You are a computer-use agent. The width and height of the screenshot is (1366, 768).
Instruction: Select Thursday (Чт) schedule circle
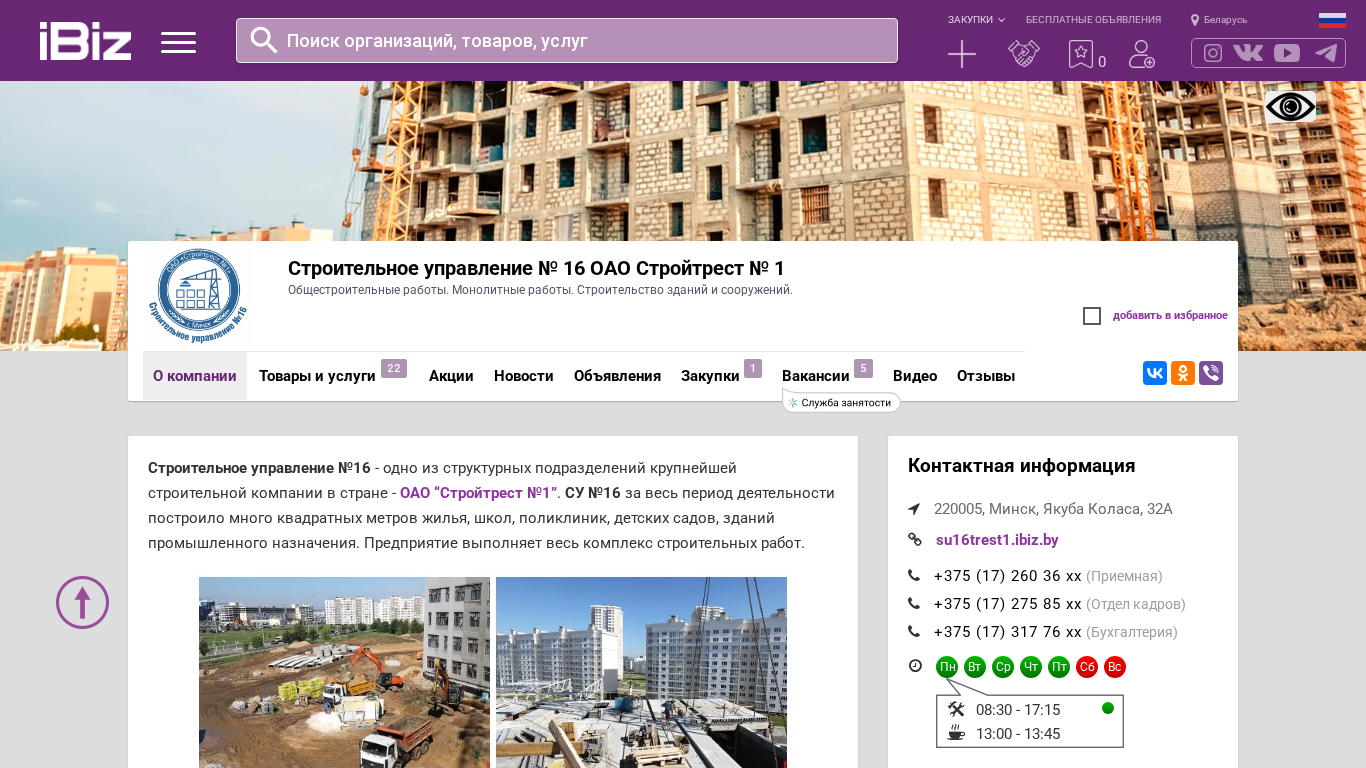tap(1031, 667)
